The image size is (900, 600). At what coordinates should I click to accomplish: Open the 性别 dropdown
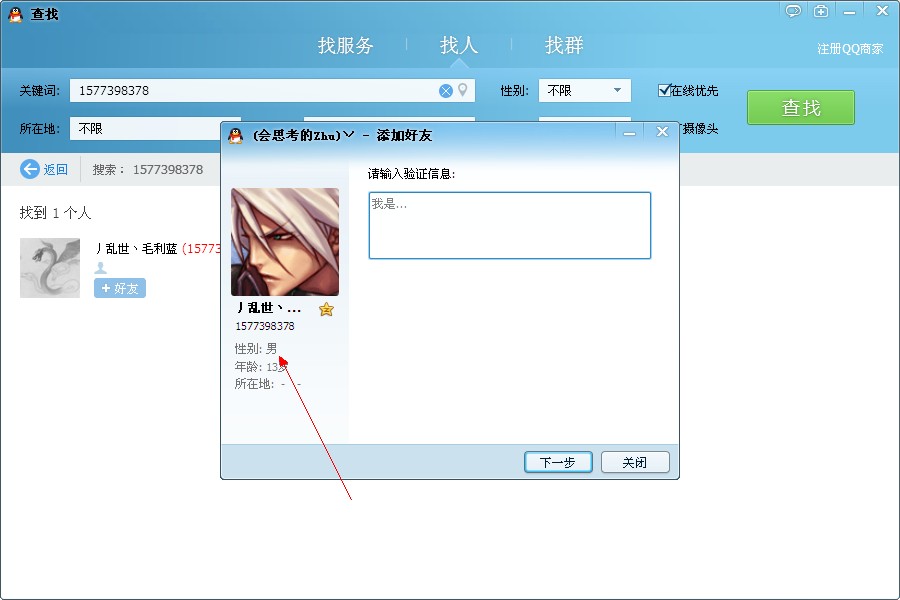(584, 91)
